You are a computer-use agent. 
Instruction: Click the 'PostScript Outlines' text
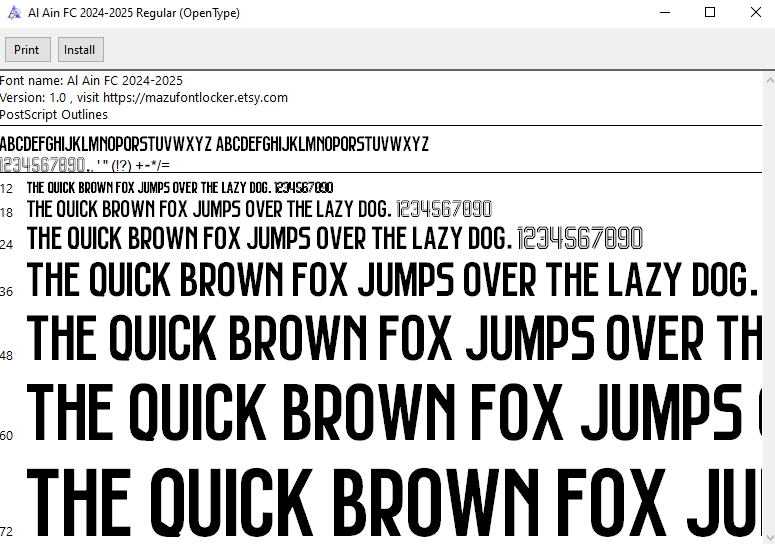point(54,114)
